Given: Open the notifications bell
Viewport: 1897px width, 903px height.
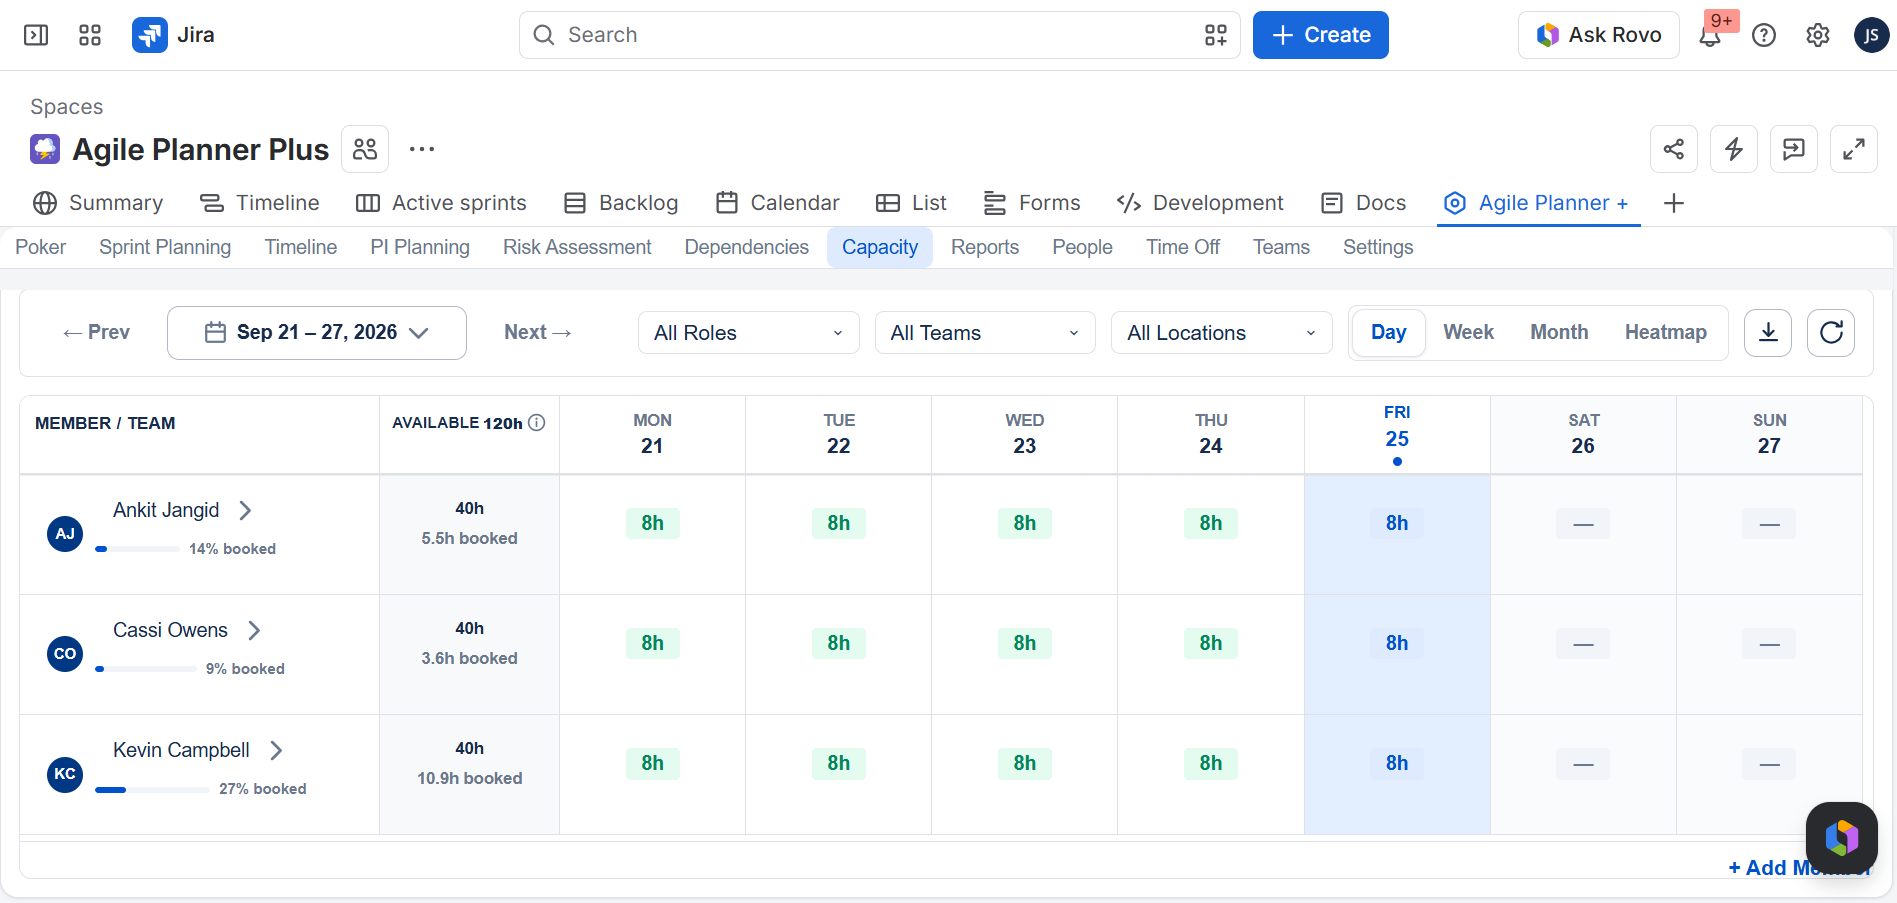Looking at the screenshot, I should click(1710, 36).
